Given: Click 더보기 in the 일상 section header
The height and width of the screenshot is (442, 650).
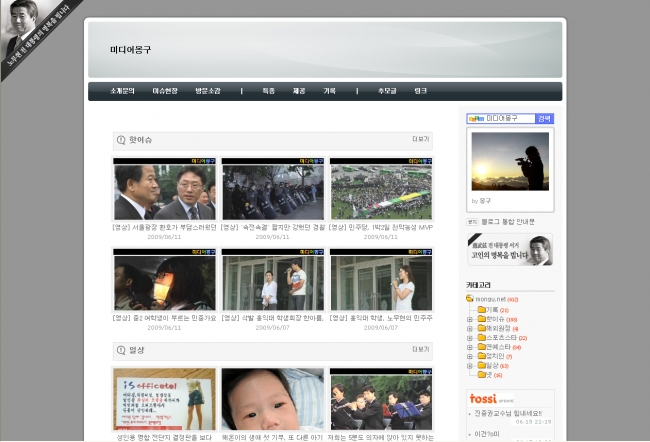Looking at the screenshot, I should 420,350.
